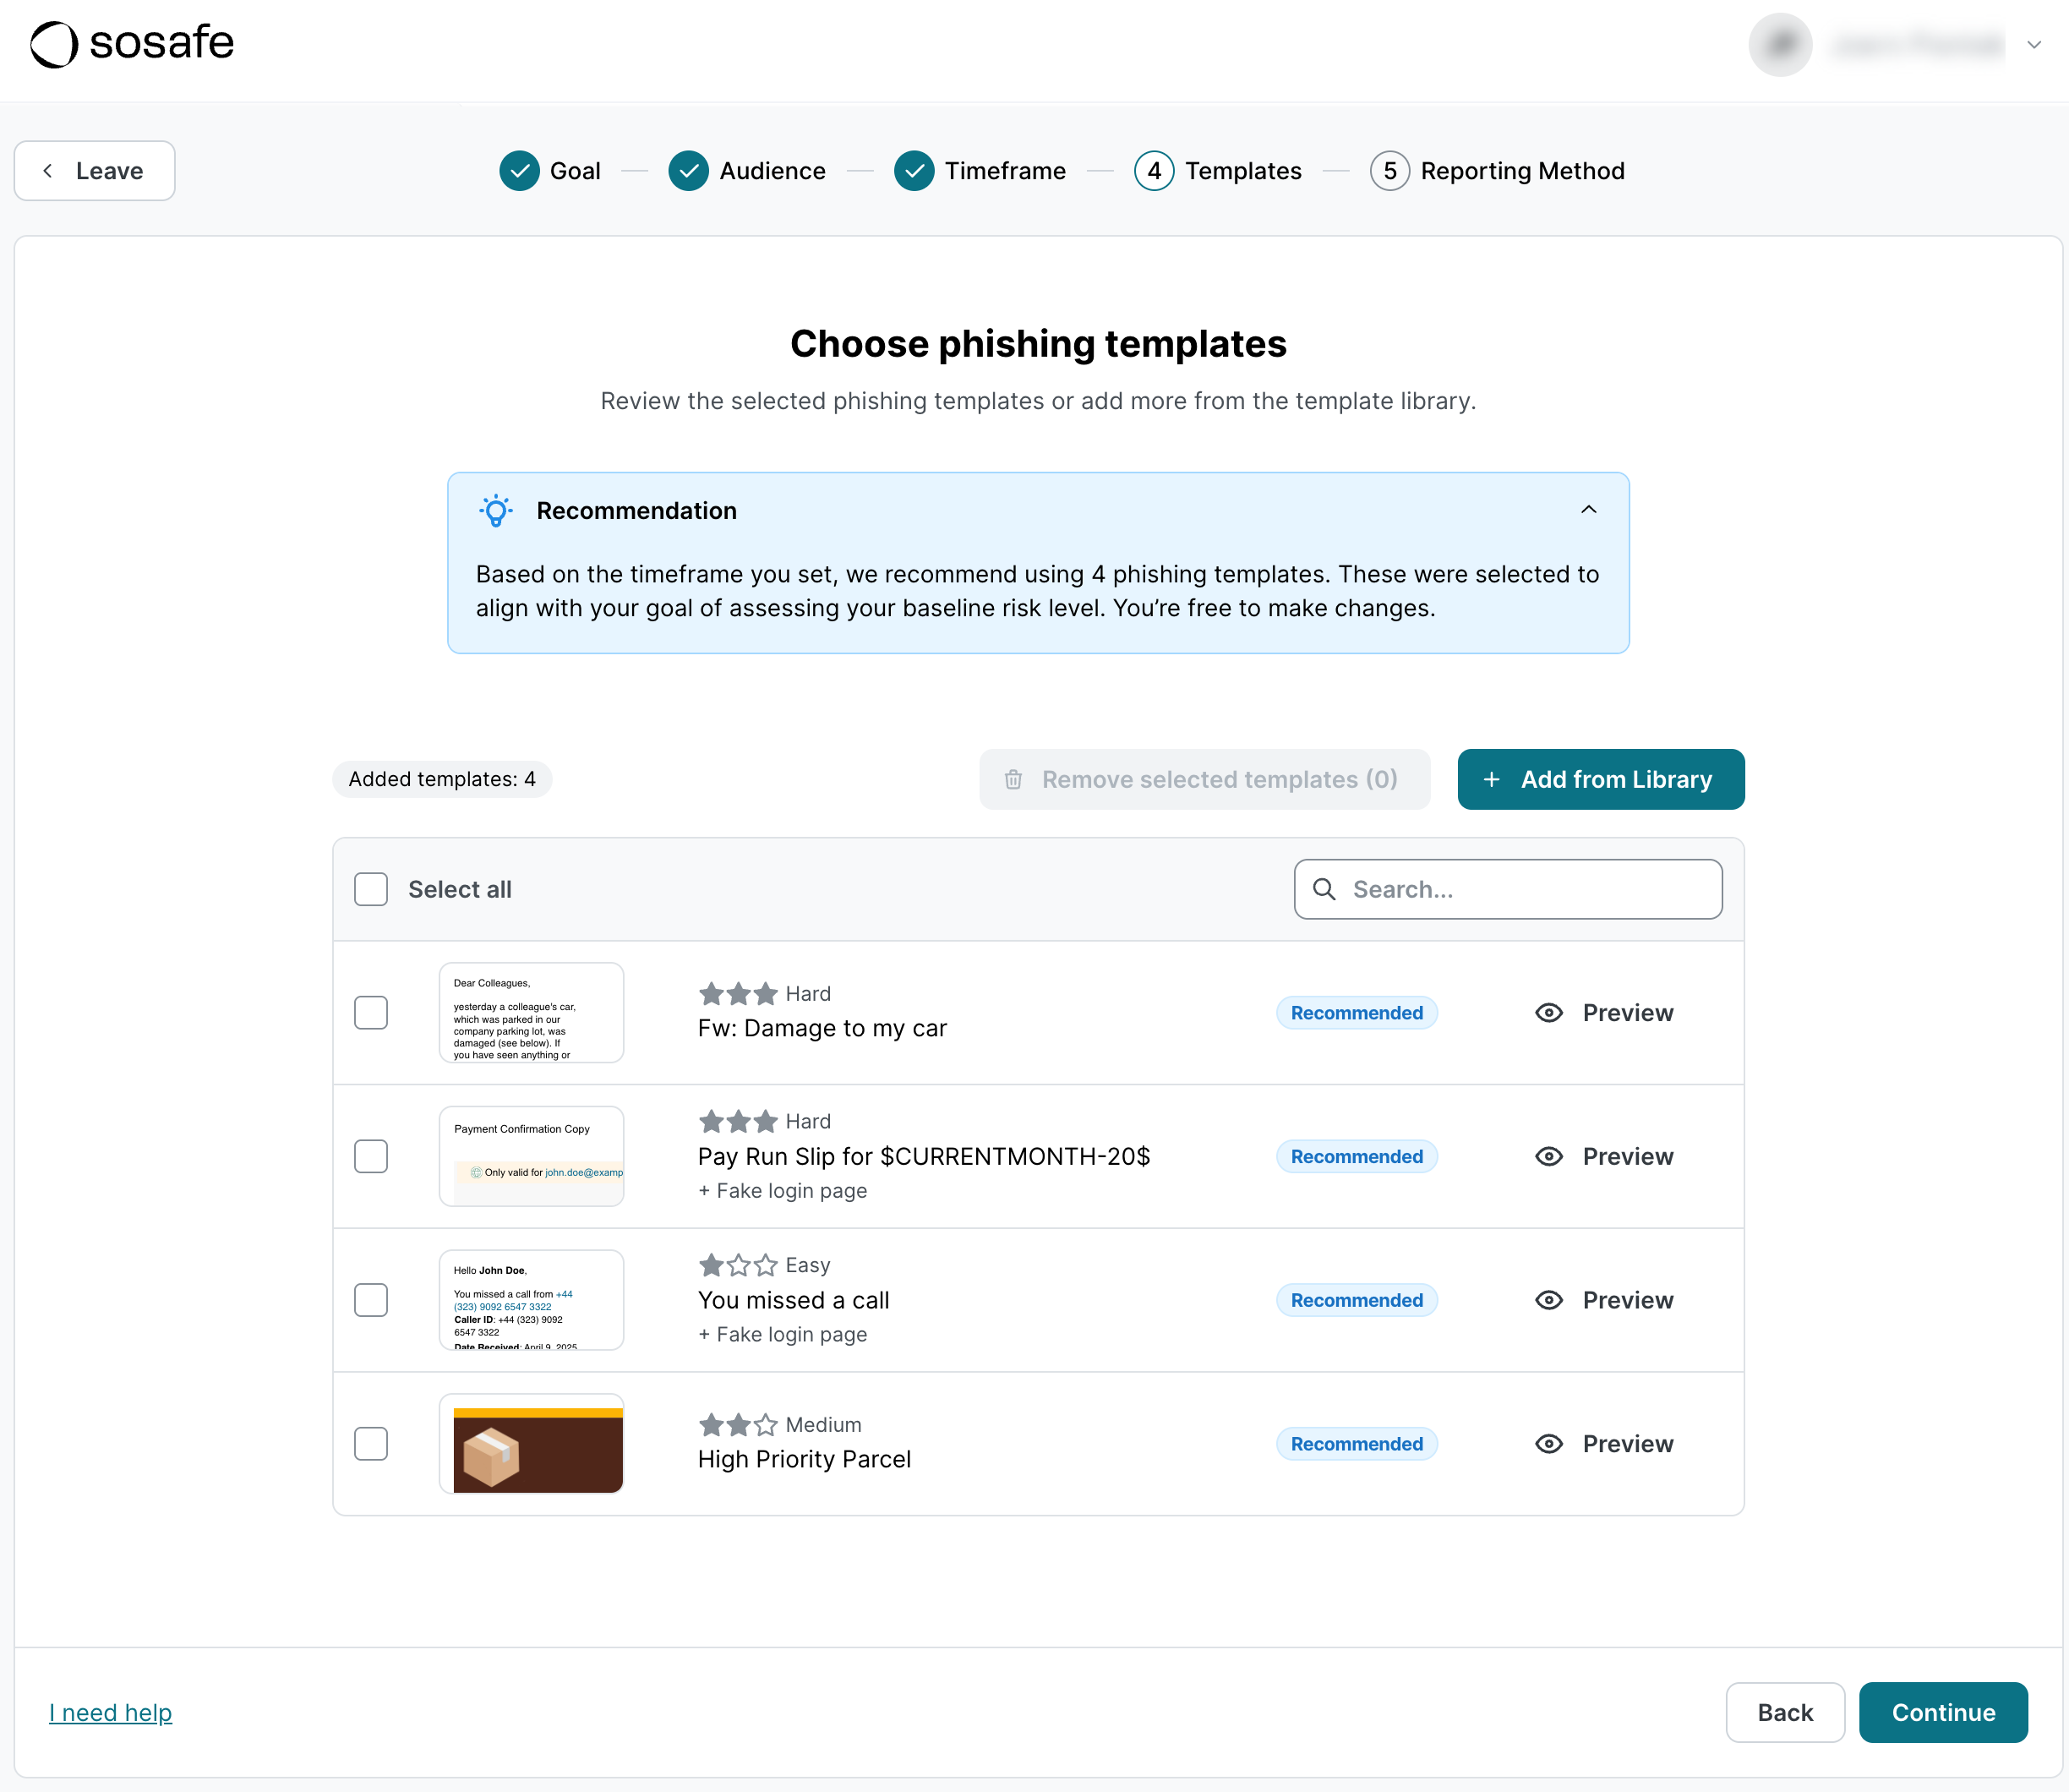Screen dimensions: 2069x1792
Task: Click eye icon for High Priority Parcel
Action: (1548, 1444)
